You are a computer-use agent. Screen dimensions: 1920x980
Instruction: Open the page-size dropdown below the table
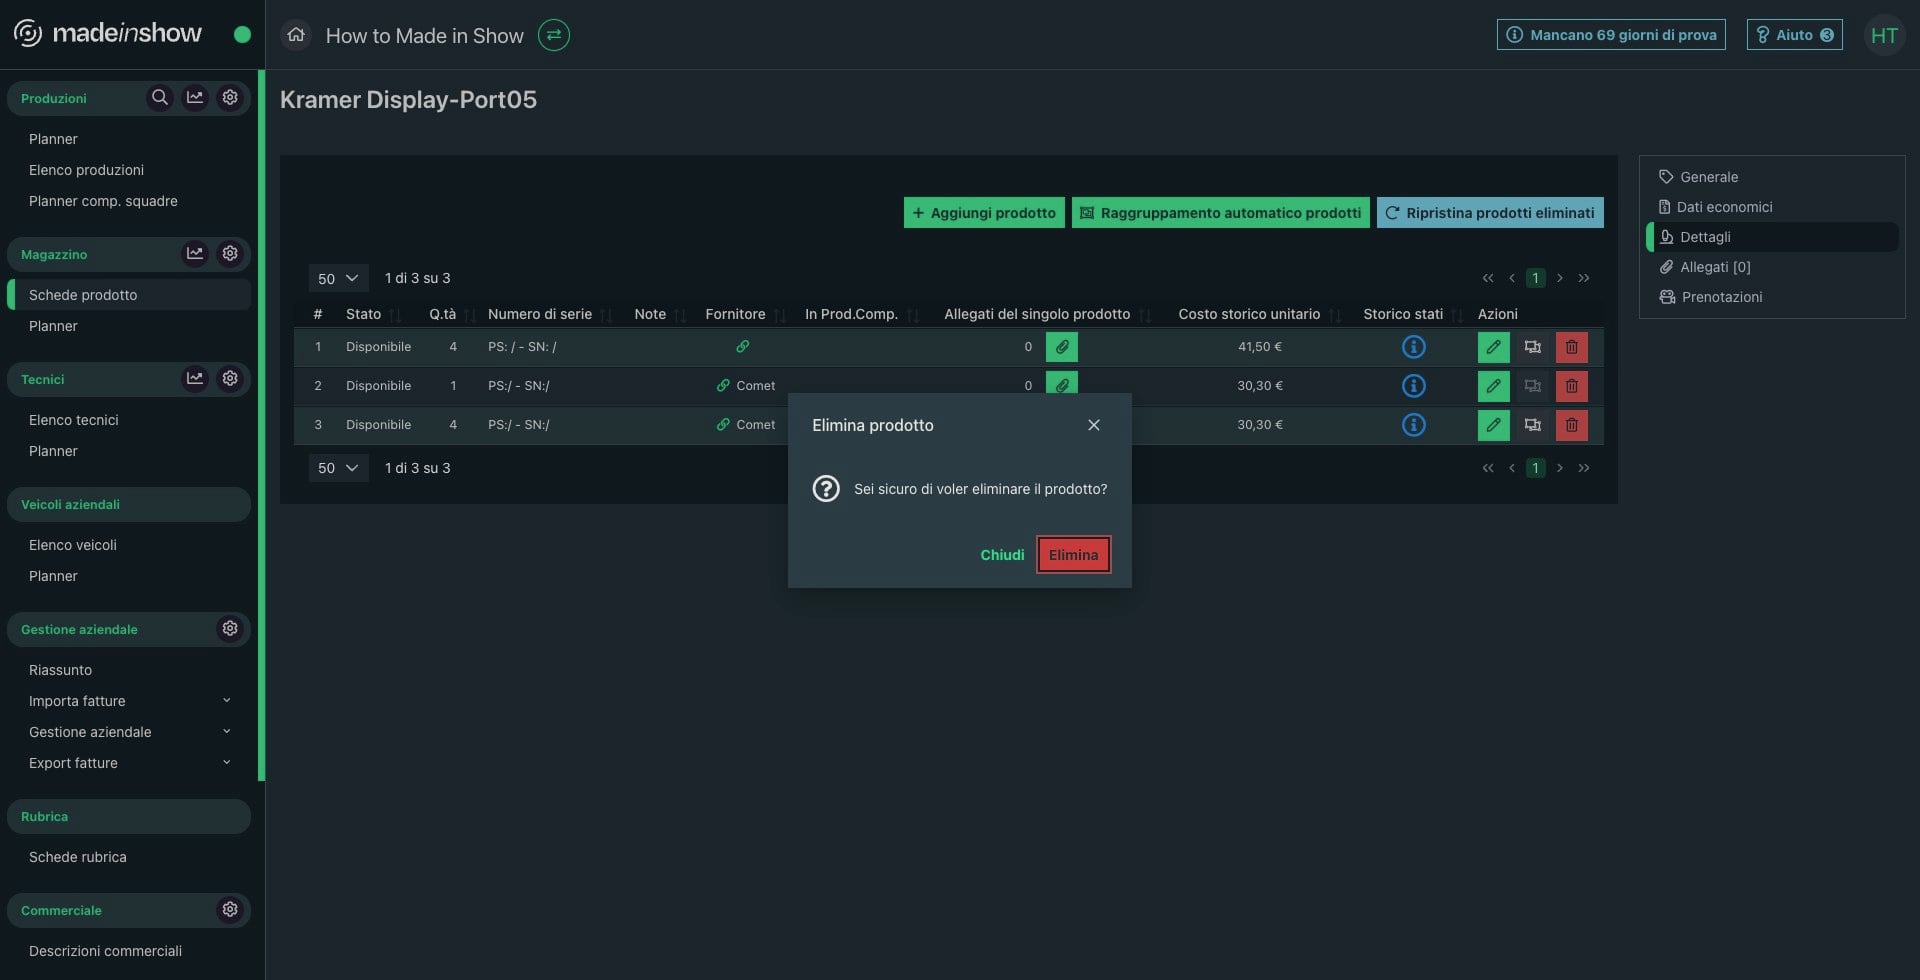338,468
